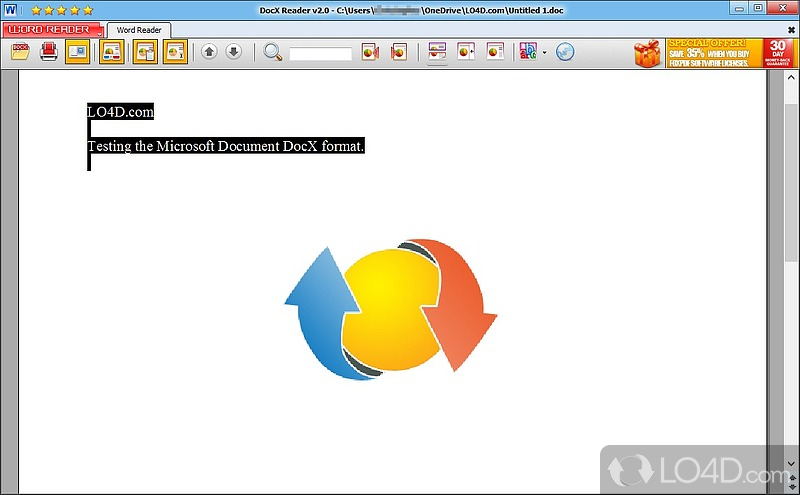Image resolution: width=800 pixels, height=495 pixels.
Task: Expand the dropdown arrow beside abc icon
Action: pos(545,52)
